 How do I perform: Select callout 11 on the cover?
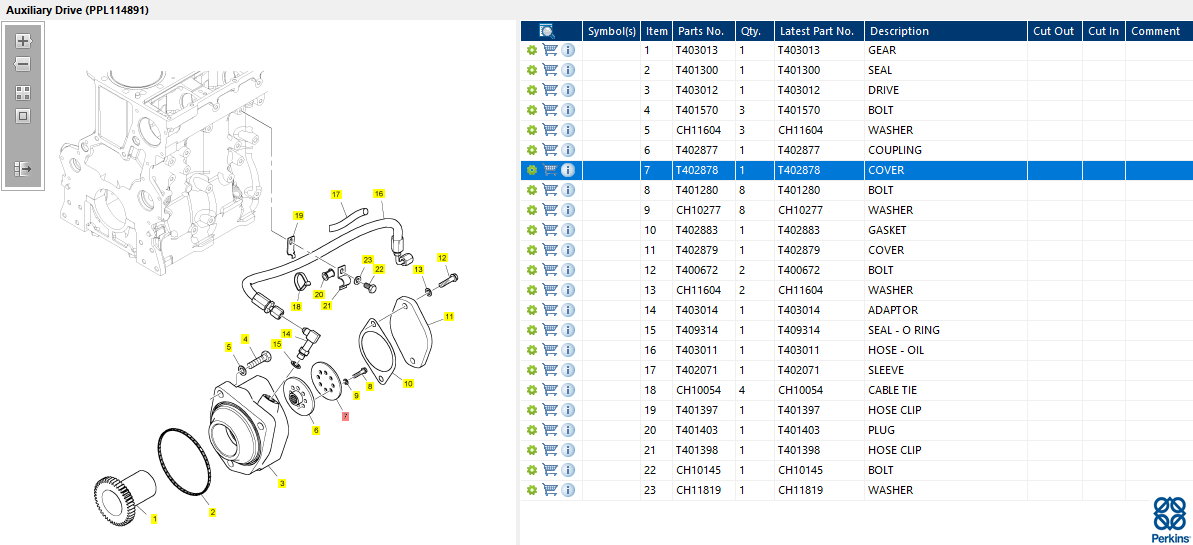pos(449,316)
